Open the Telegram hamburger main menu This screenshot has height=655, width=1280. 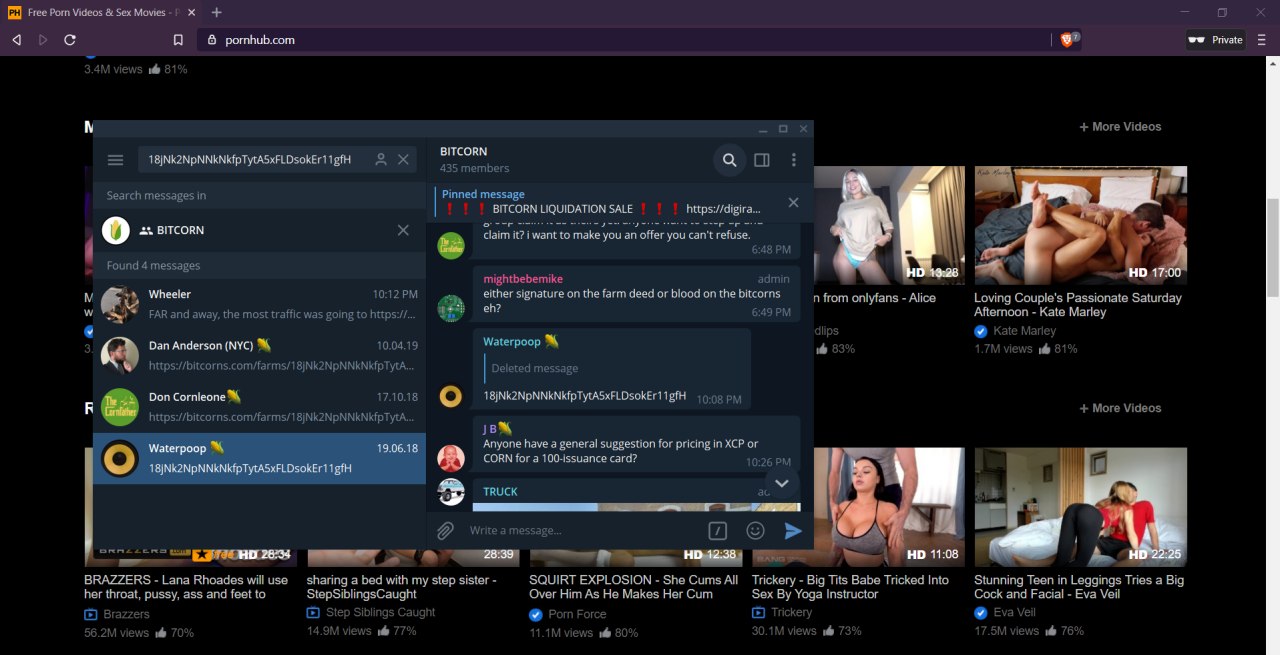coord(116,160)
